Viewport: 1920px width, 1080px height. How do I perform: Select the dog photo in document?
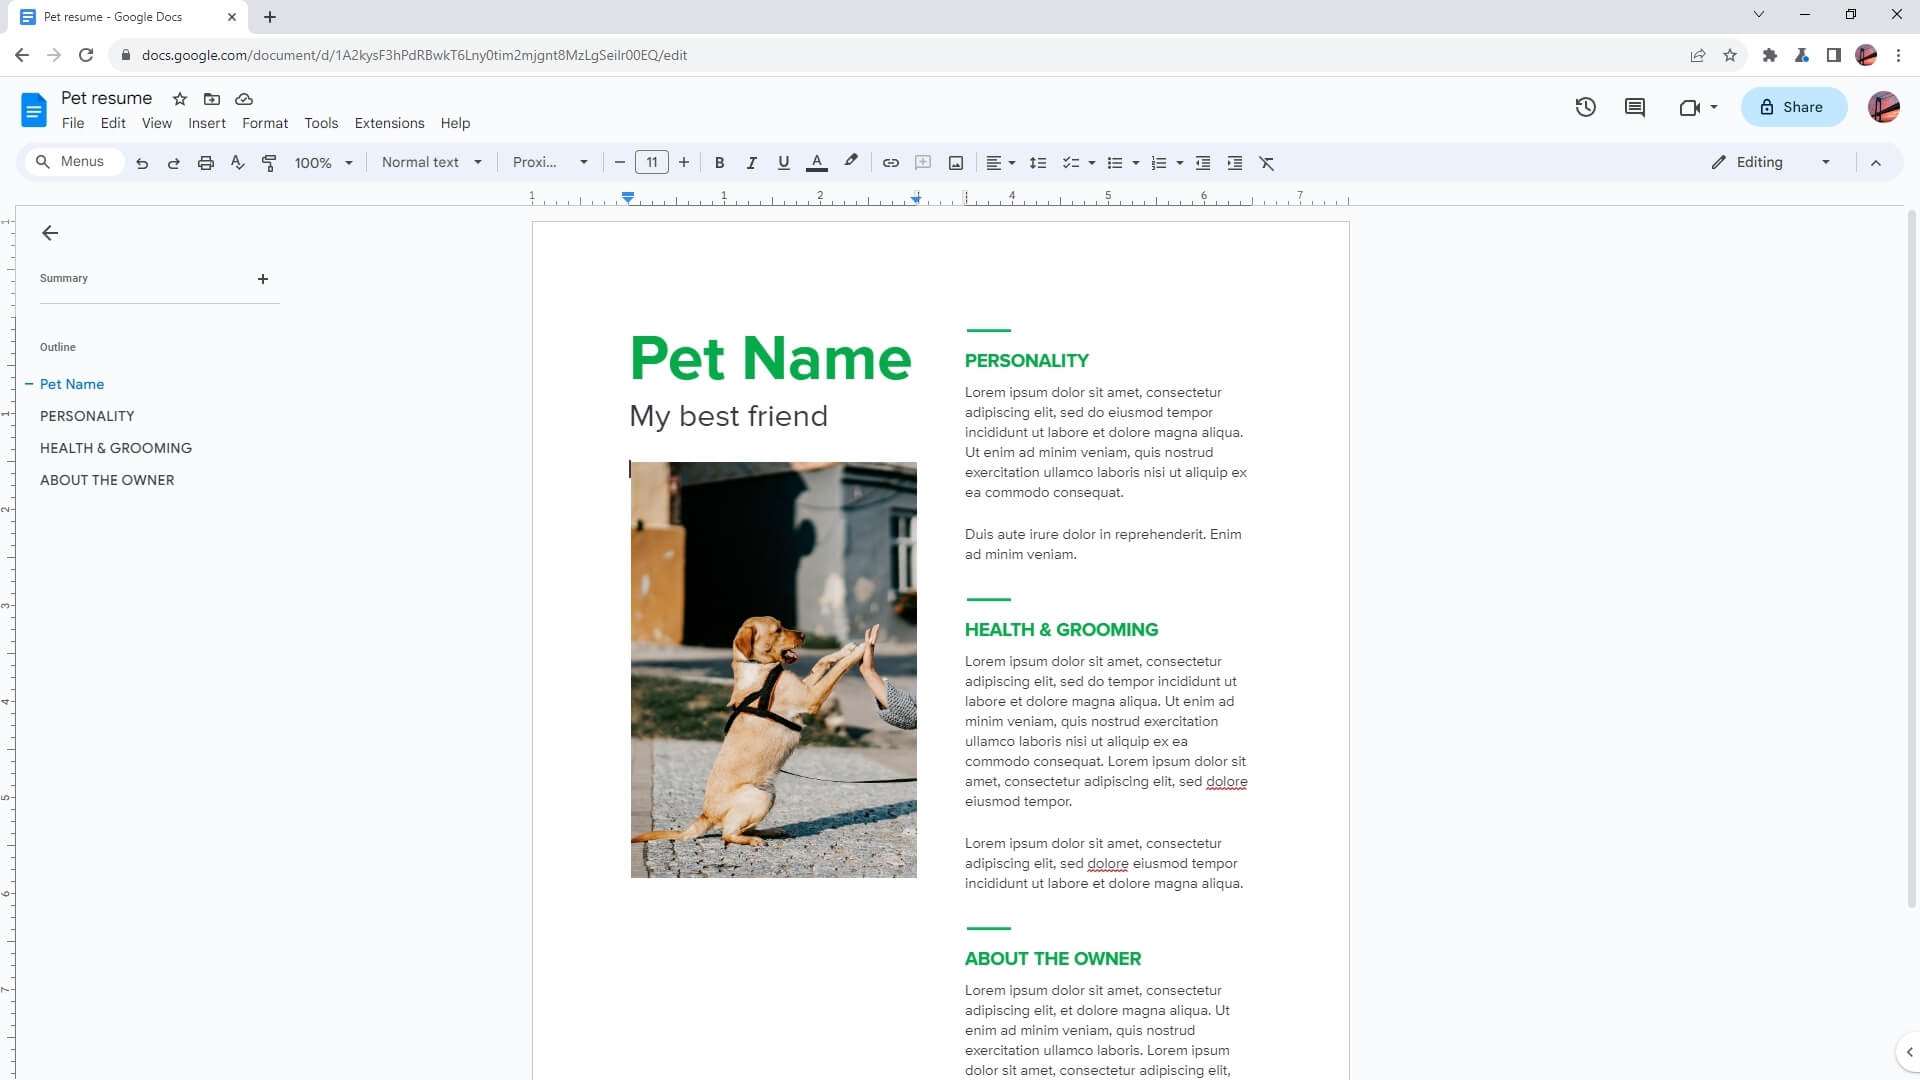click(x=773, y=670)
